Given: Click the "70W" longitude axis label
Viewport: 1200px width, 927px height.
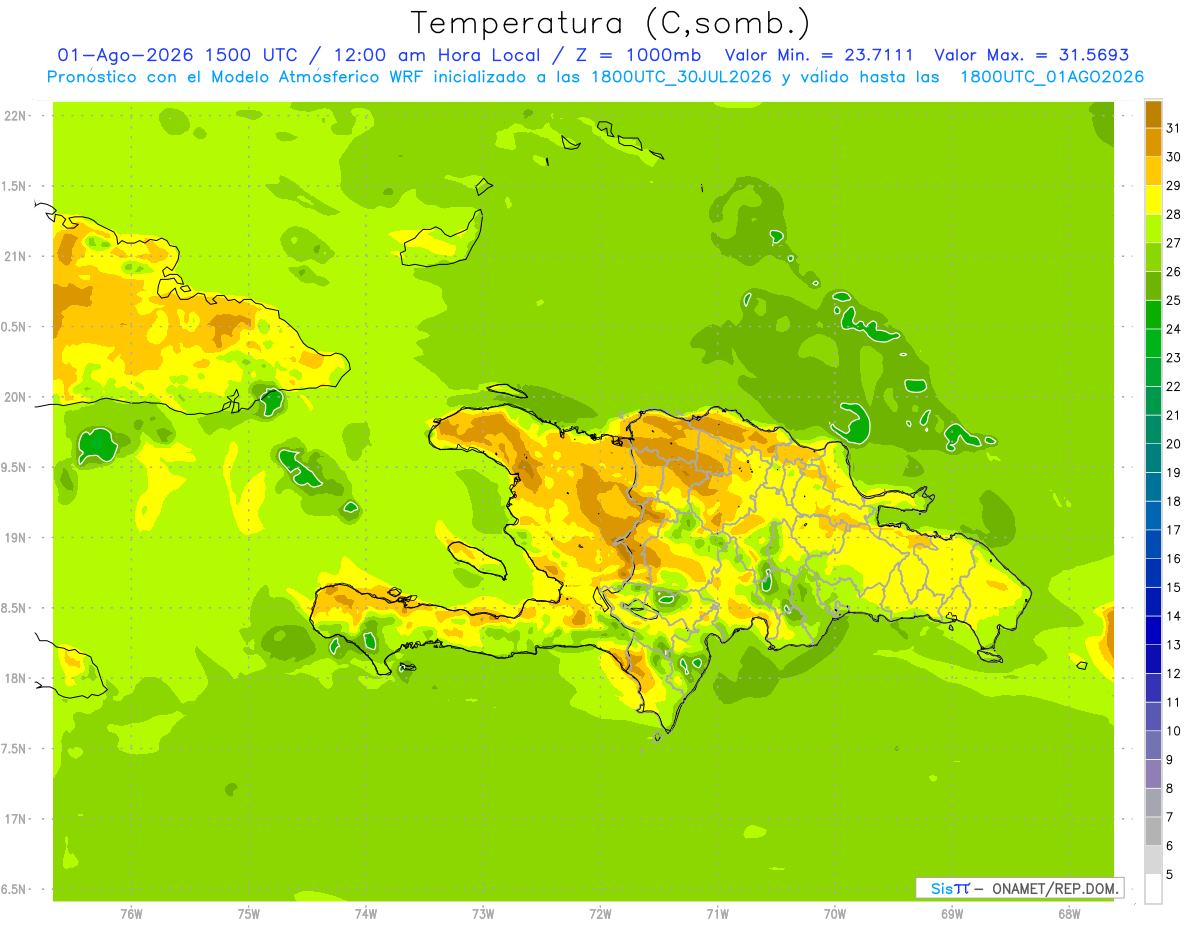Looking at the screenshot, I should [x=834, y=914].
